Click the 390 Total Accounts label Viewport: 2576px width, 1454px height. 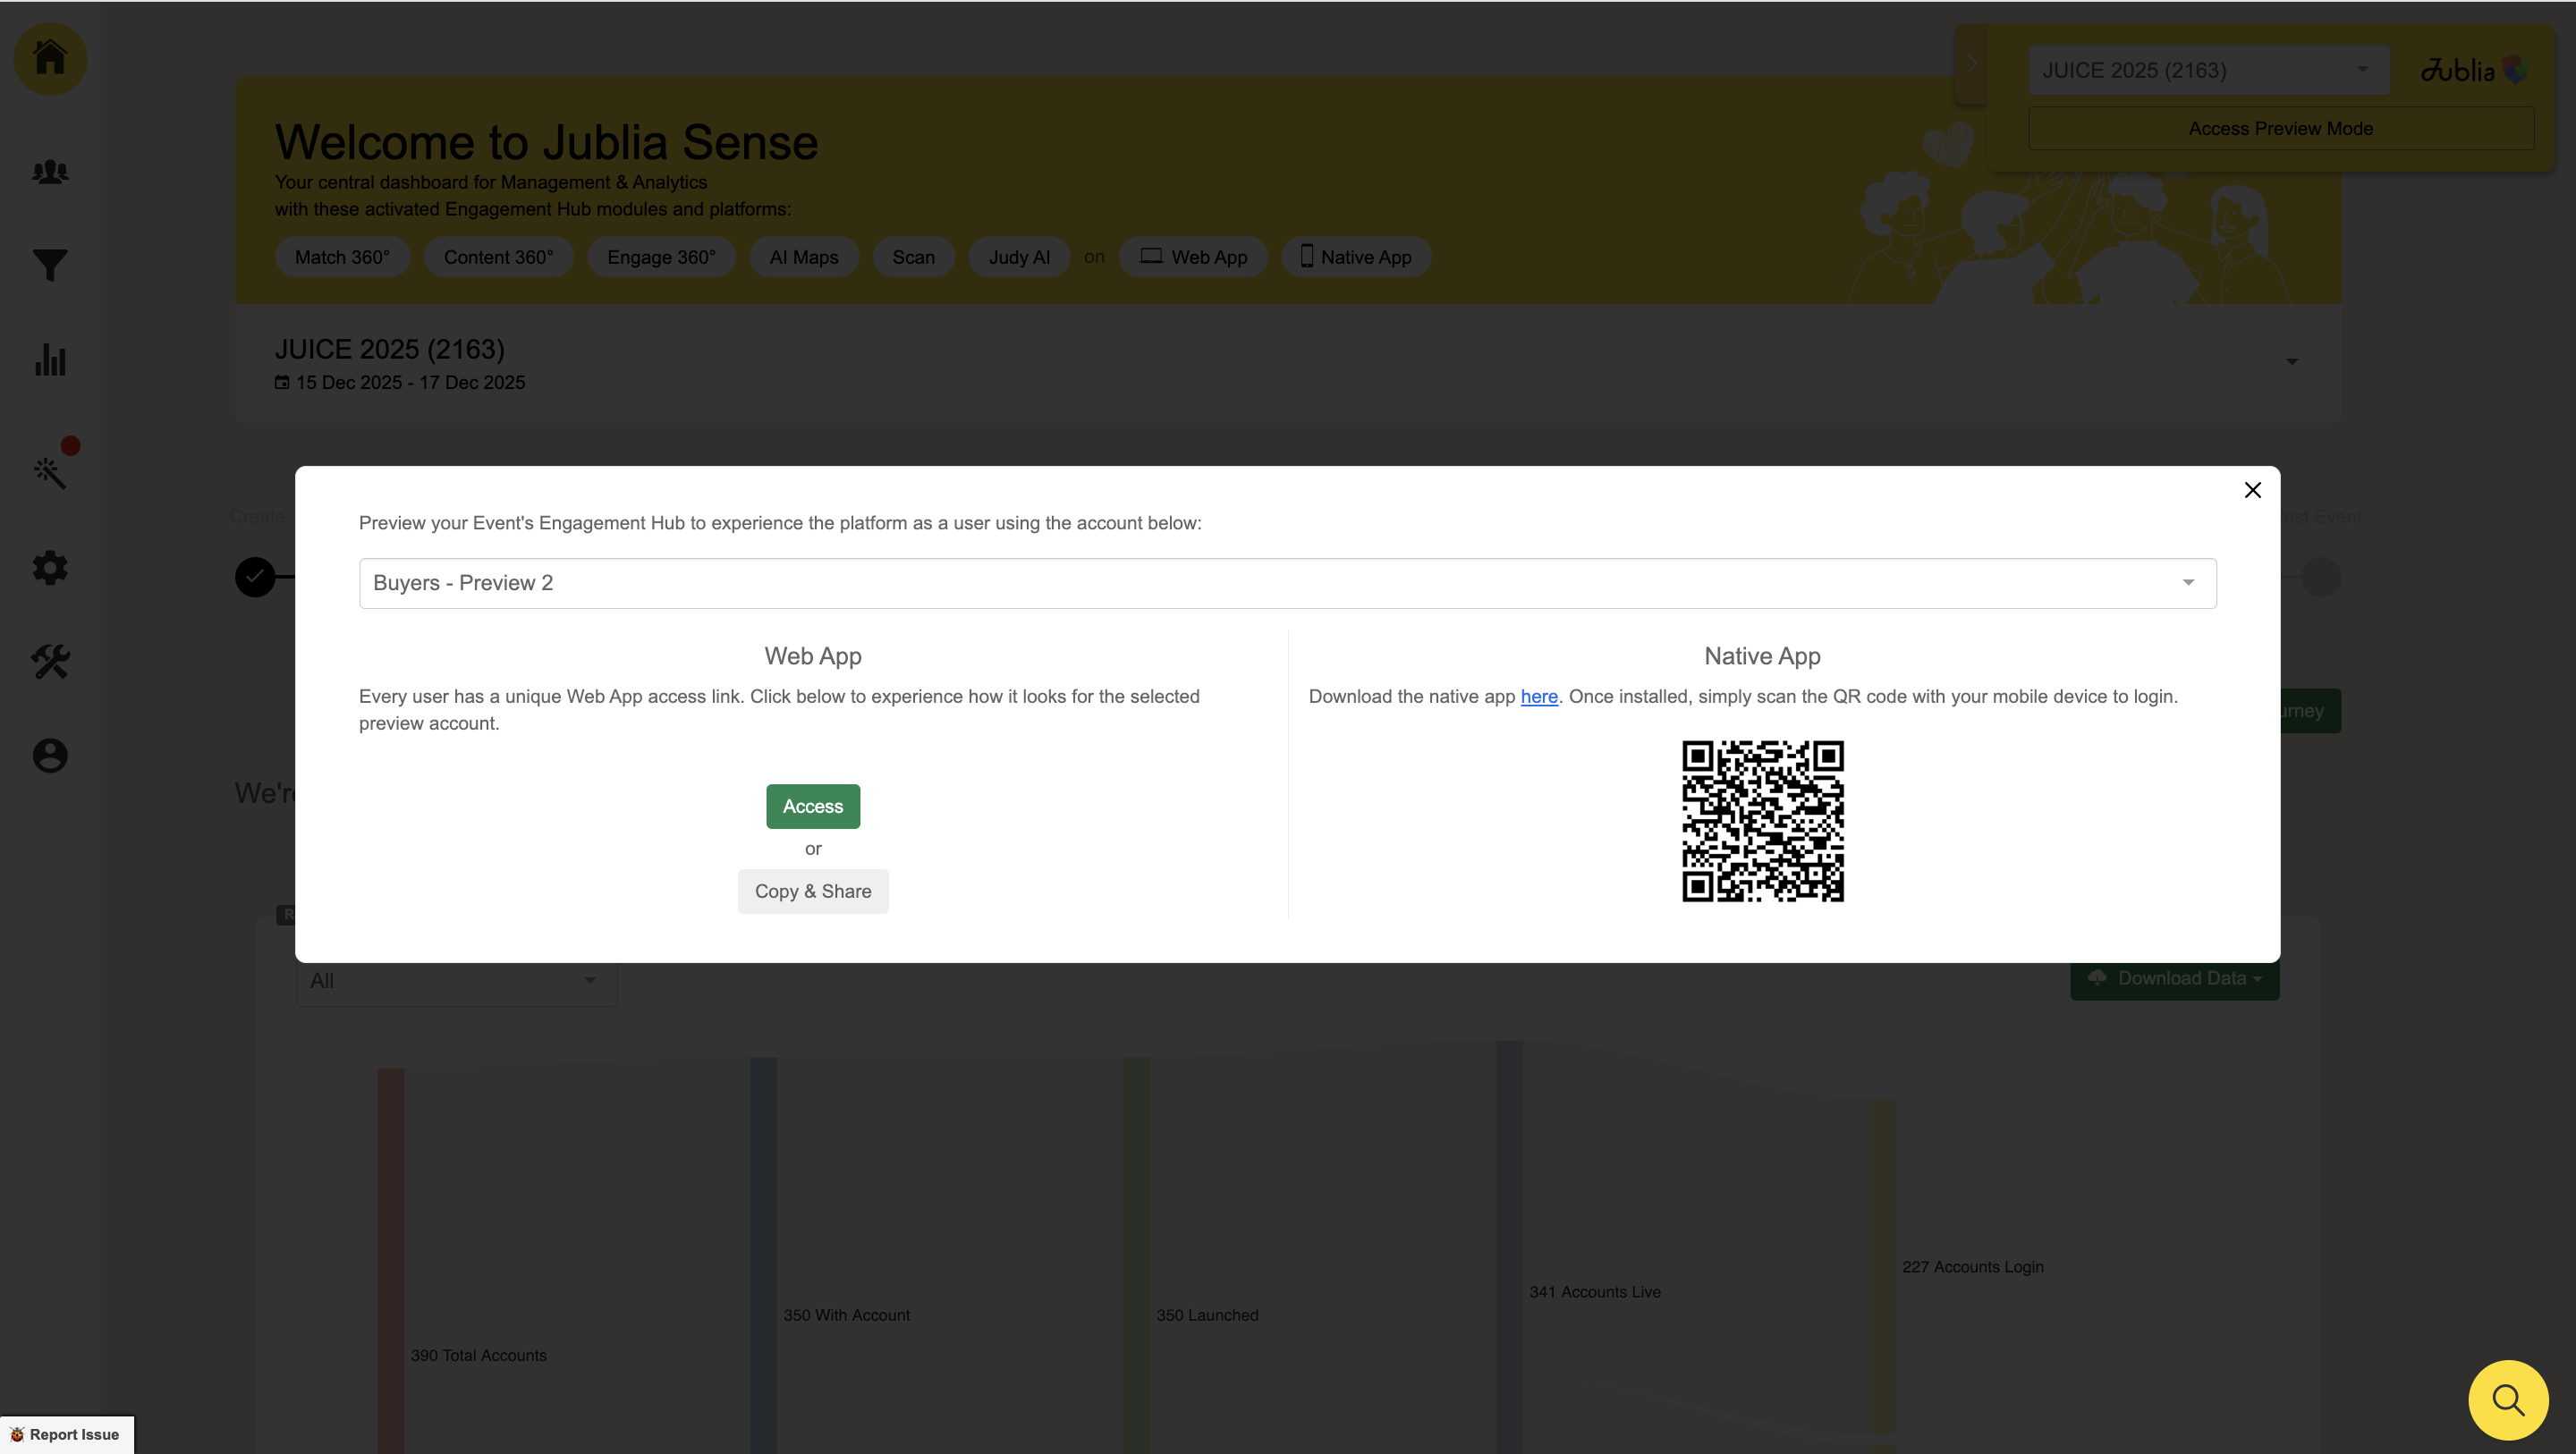pyautogui.click(x=478, y=1355)
